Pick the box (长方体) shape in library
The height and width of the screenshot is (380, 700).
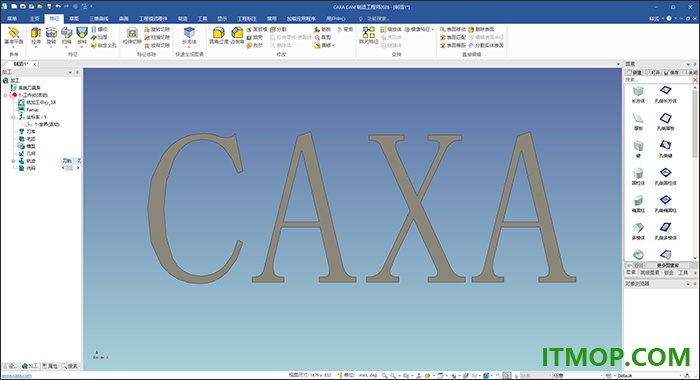click(638, 94)
